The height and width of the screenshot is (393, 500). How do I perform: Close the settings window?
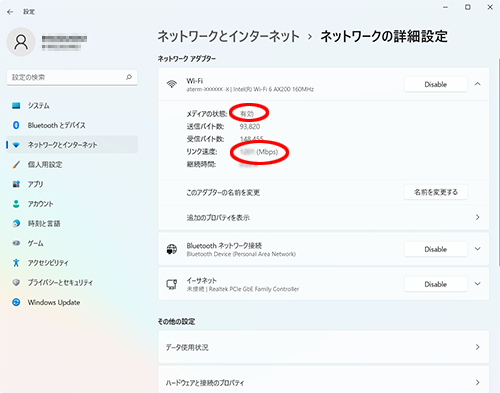pyautogui.click(x=490, y=7)
